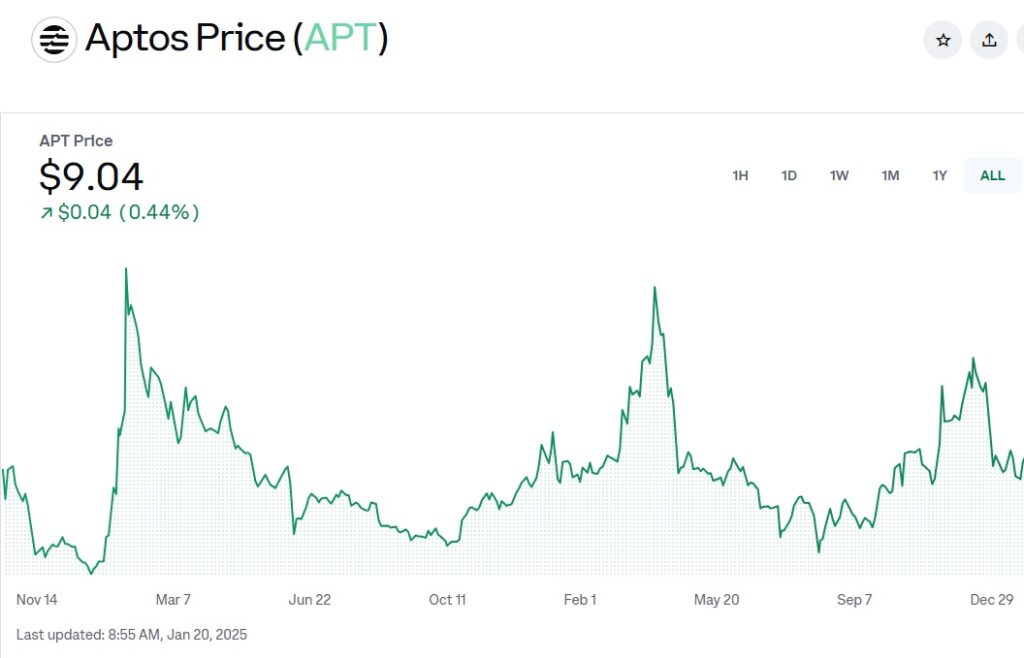Choose the ALL time range
This screenshot has width=1024, height=658.
pyautogui.click(x=992, y=175)
